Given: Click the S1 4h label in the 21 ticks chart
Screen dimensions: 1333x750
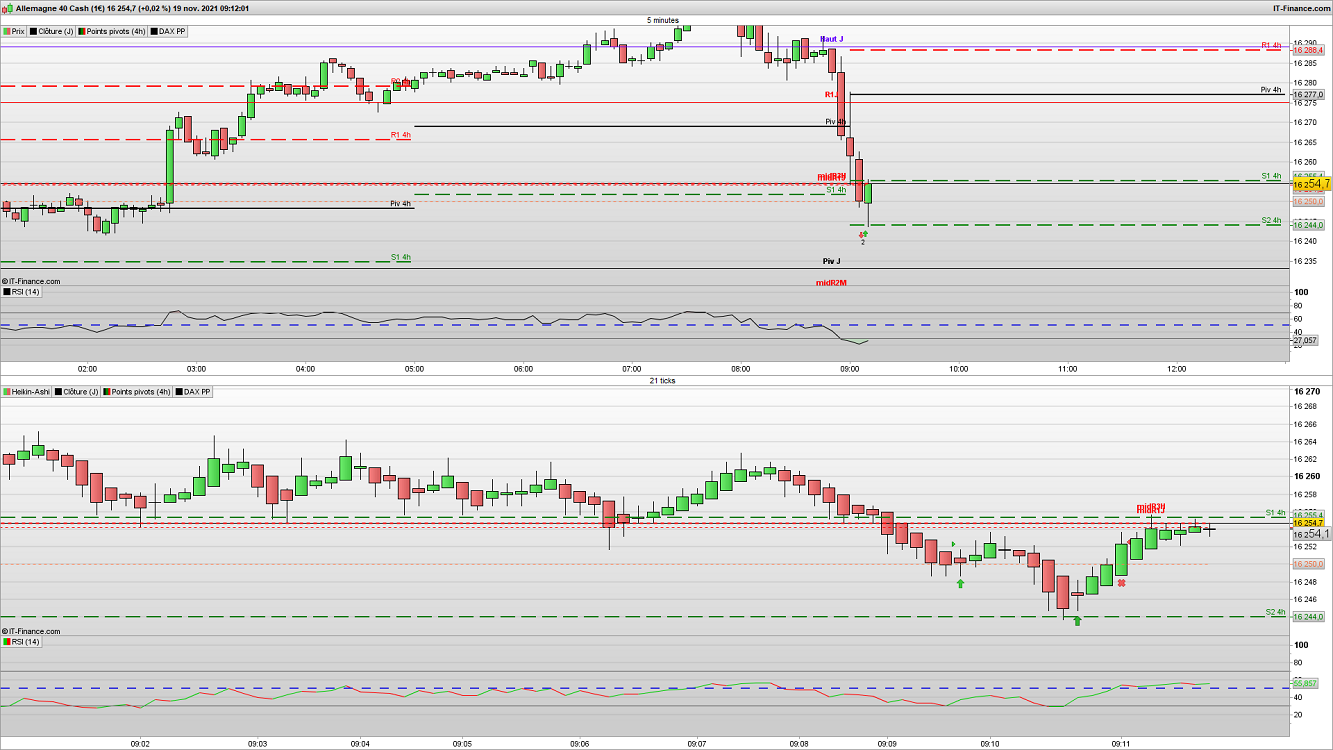Looking at the screenshot, I should click(x=1274, y=513).
